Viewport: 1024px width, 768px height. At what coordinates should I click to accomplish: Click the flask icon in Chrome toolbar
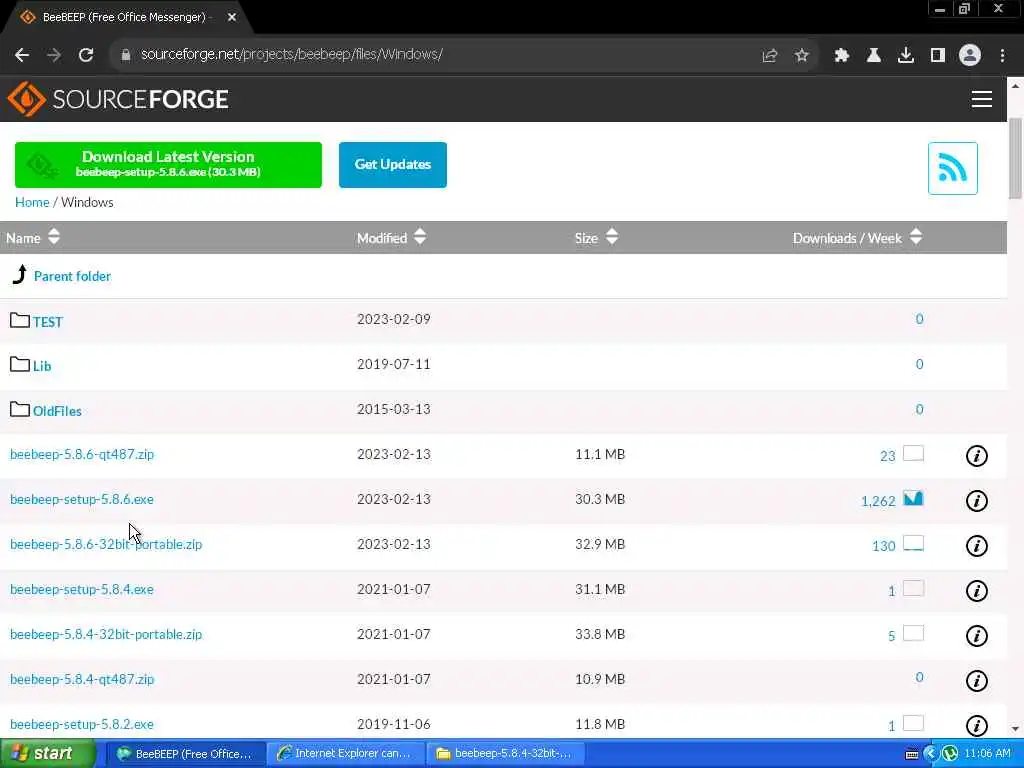[874, 56]
